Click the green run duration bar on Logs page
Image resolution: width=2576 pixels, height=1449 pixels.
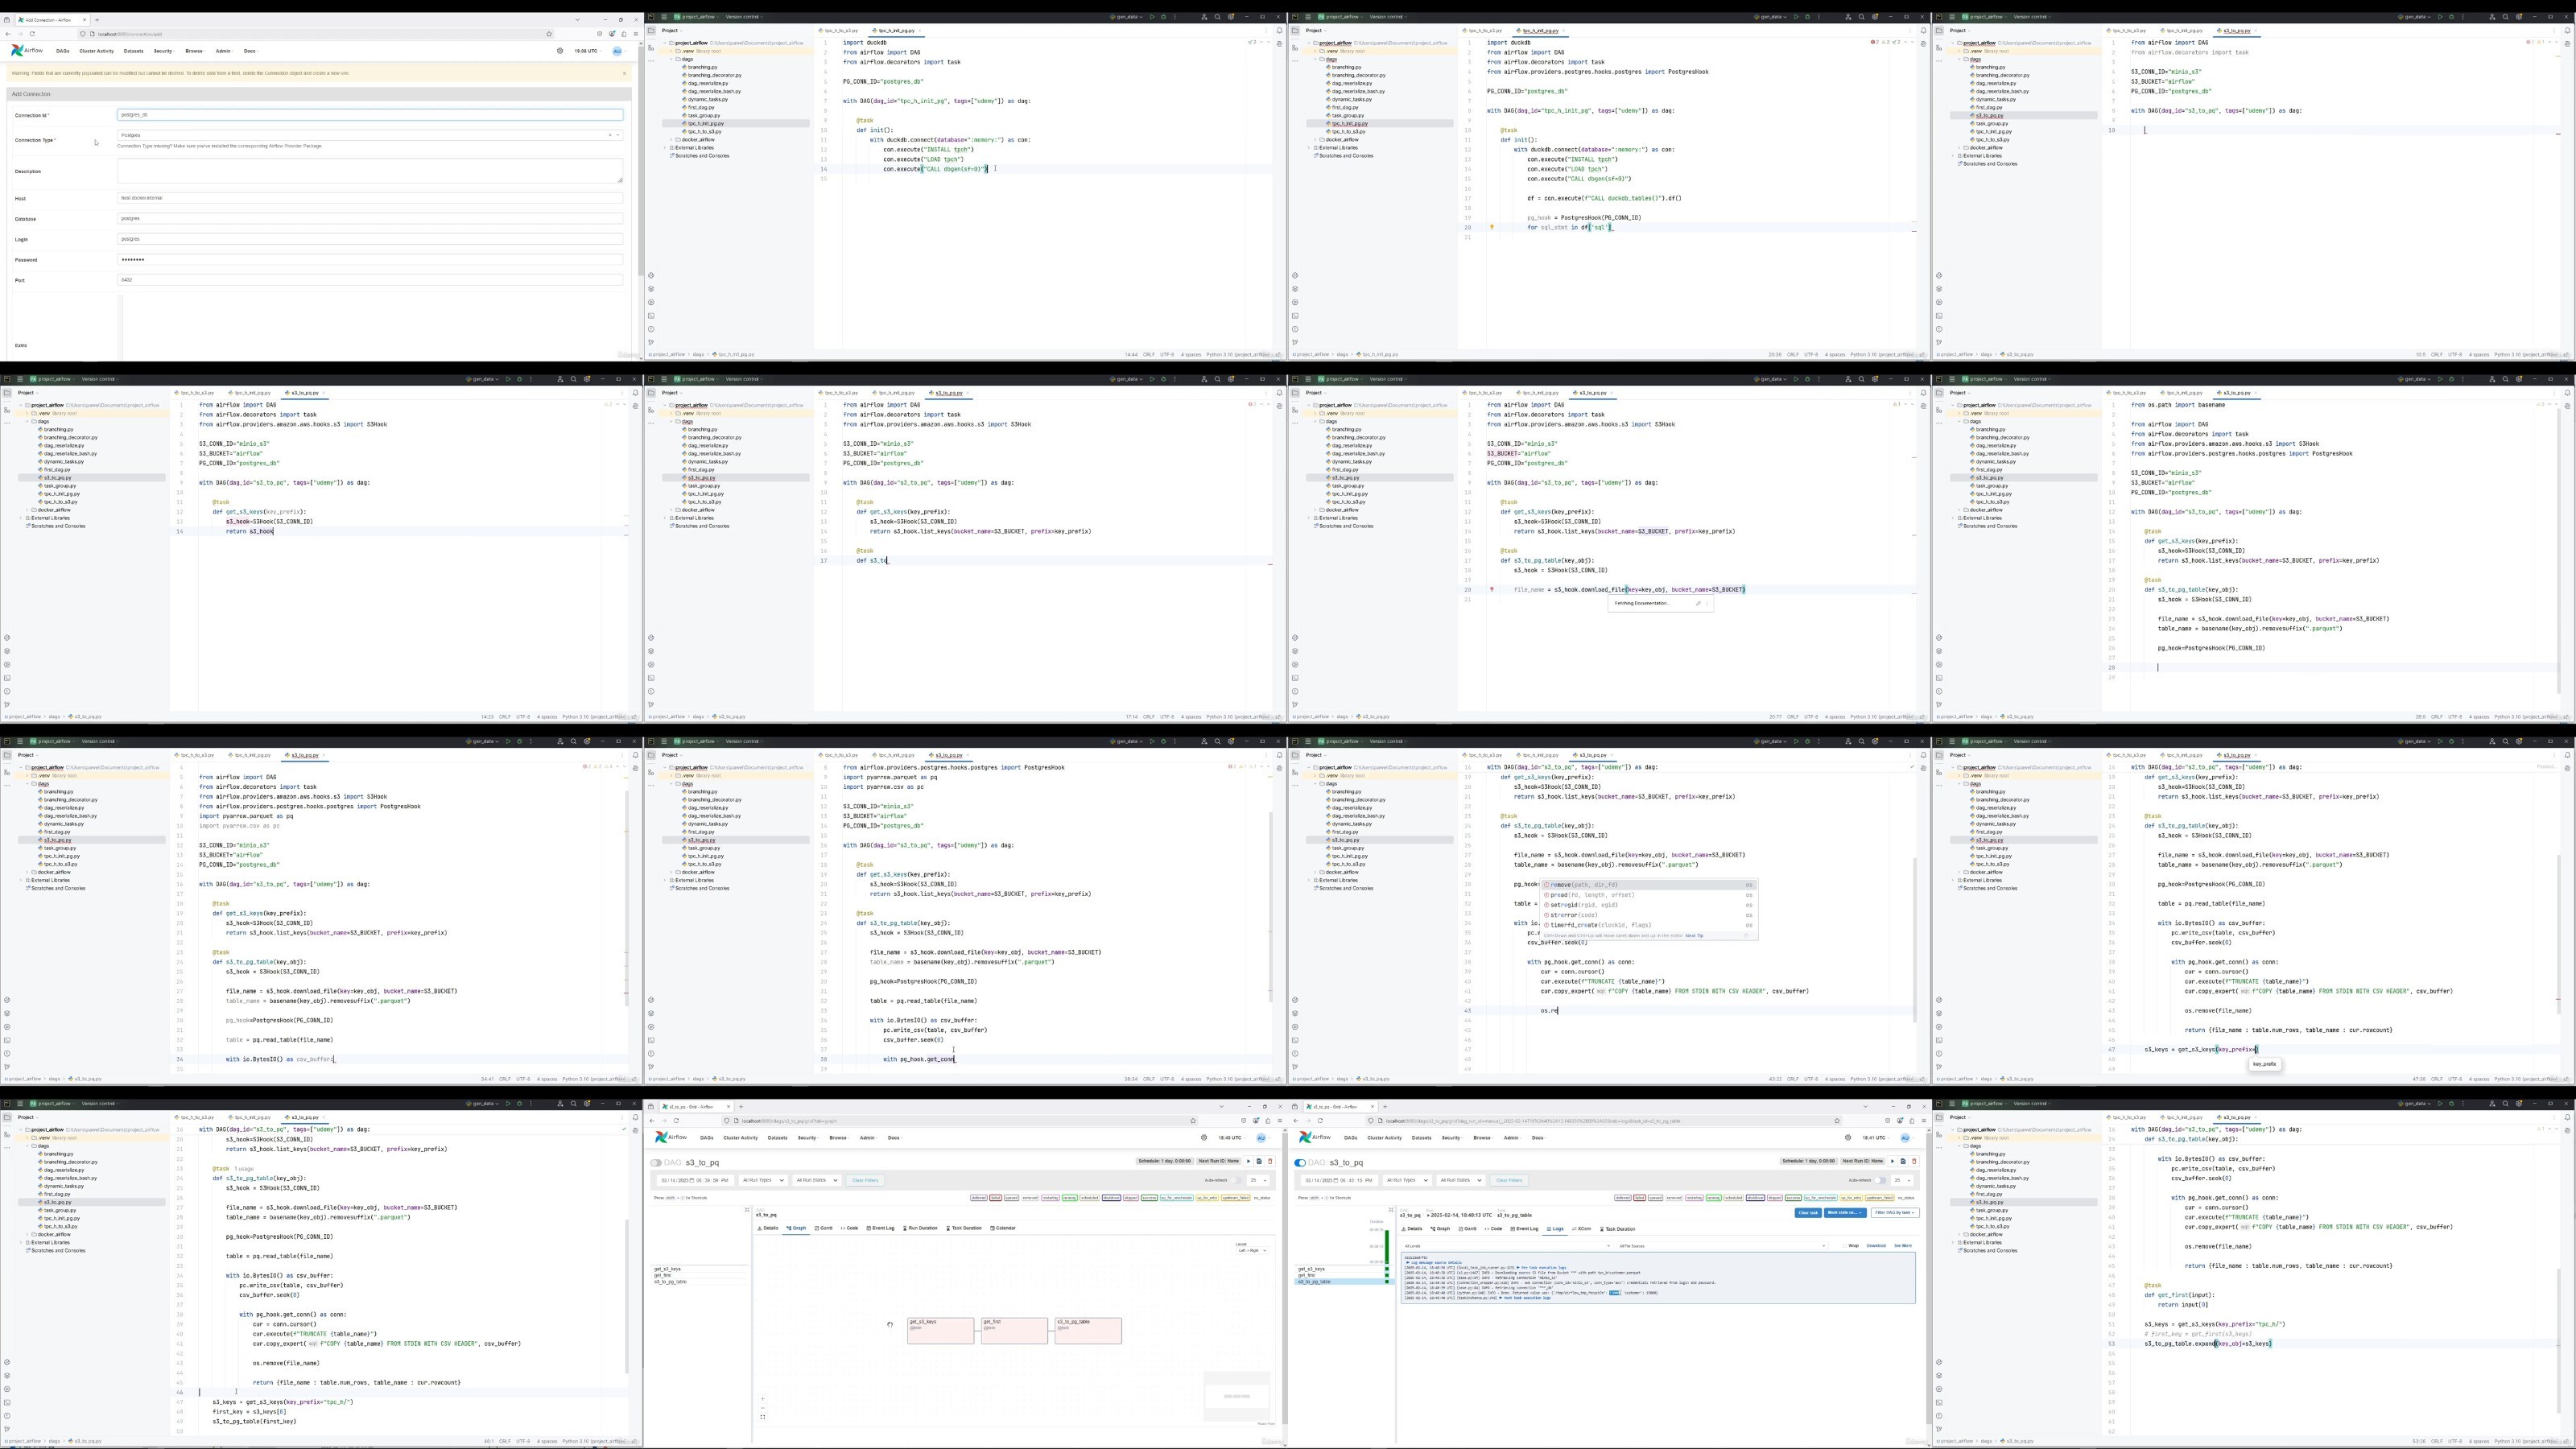pos(1387,1247)
